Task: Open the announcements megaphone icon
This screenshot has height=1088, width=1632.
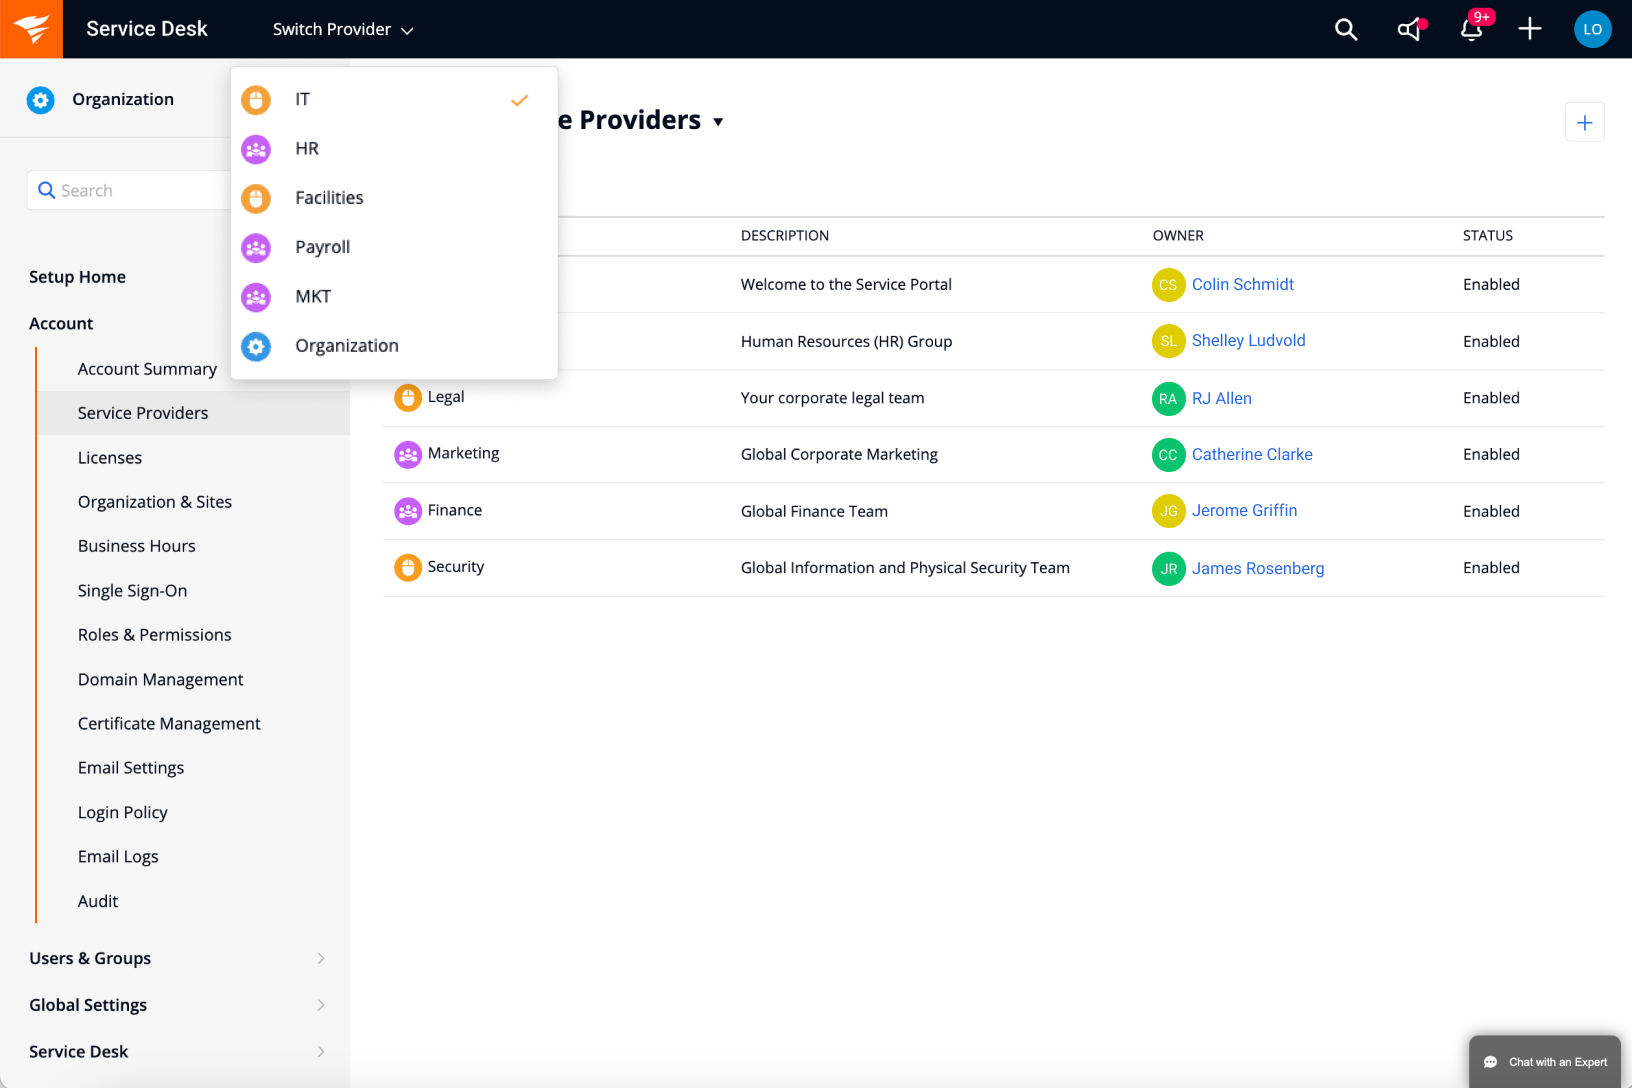Action: click(1409, 30)
